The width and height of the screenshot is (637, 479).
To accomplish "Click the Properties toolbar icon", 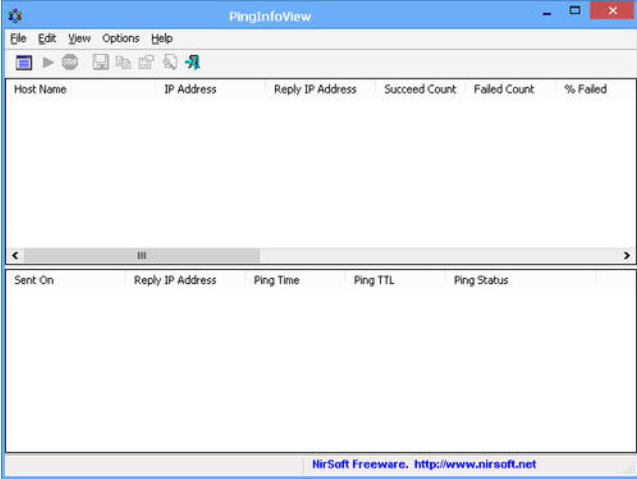I will (x=146, y=62).
